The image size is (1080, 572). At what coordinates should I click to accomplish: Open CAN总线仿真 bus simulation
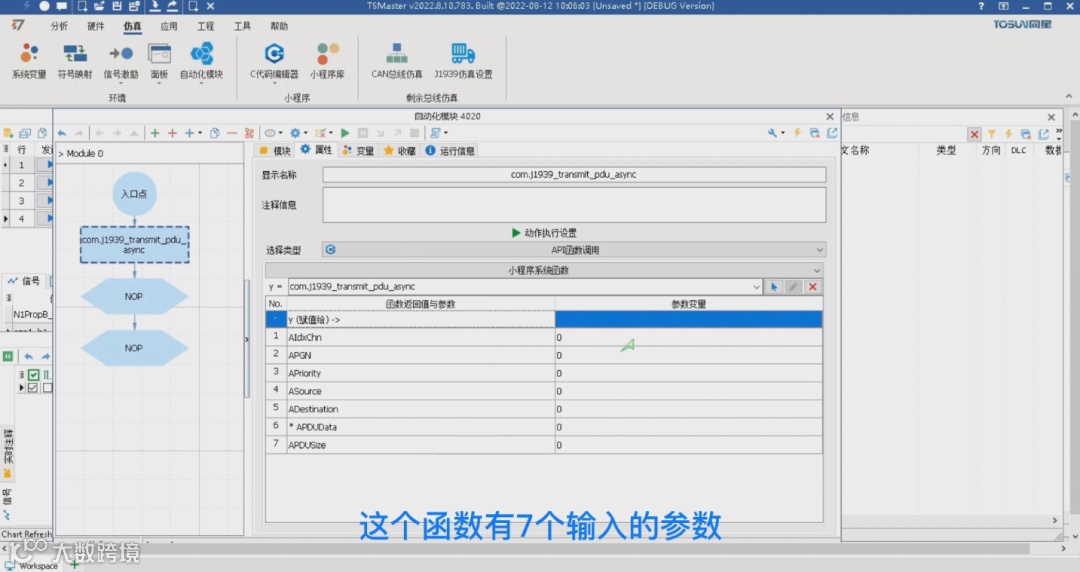click(396, 61)
